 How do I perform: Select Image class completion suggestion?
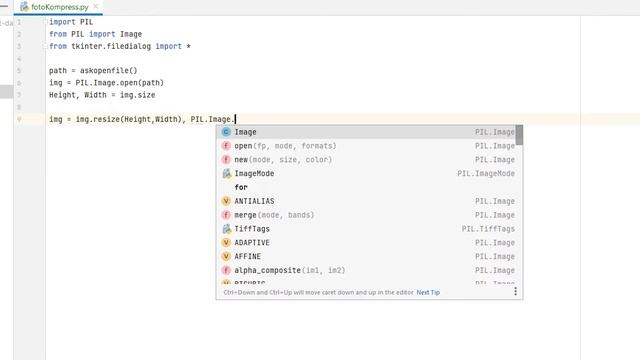[365, 132]
